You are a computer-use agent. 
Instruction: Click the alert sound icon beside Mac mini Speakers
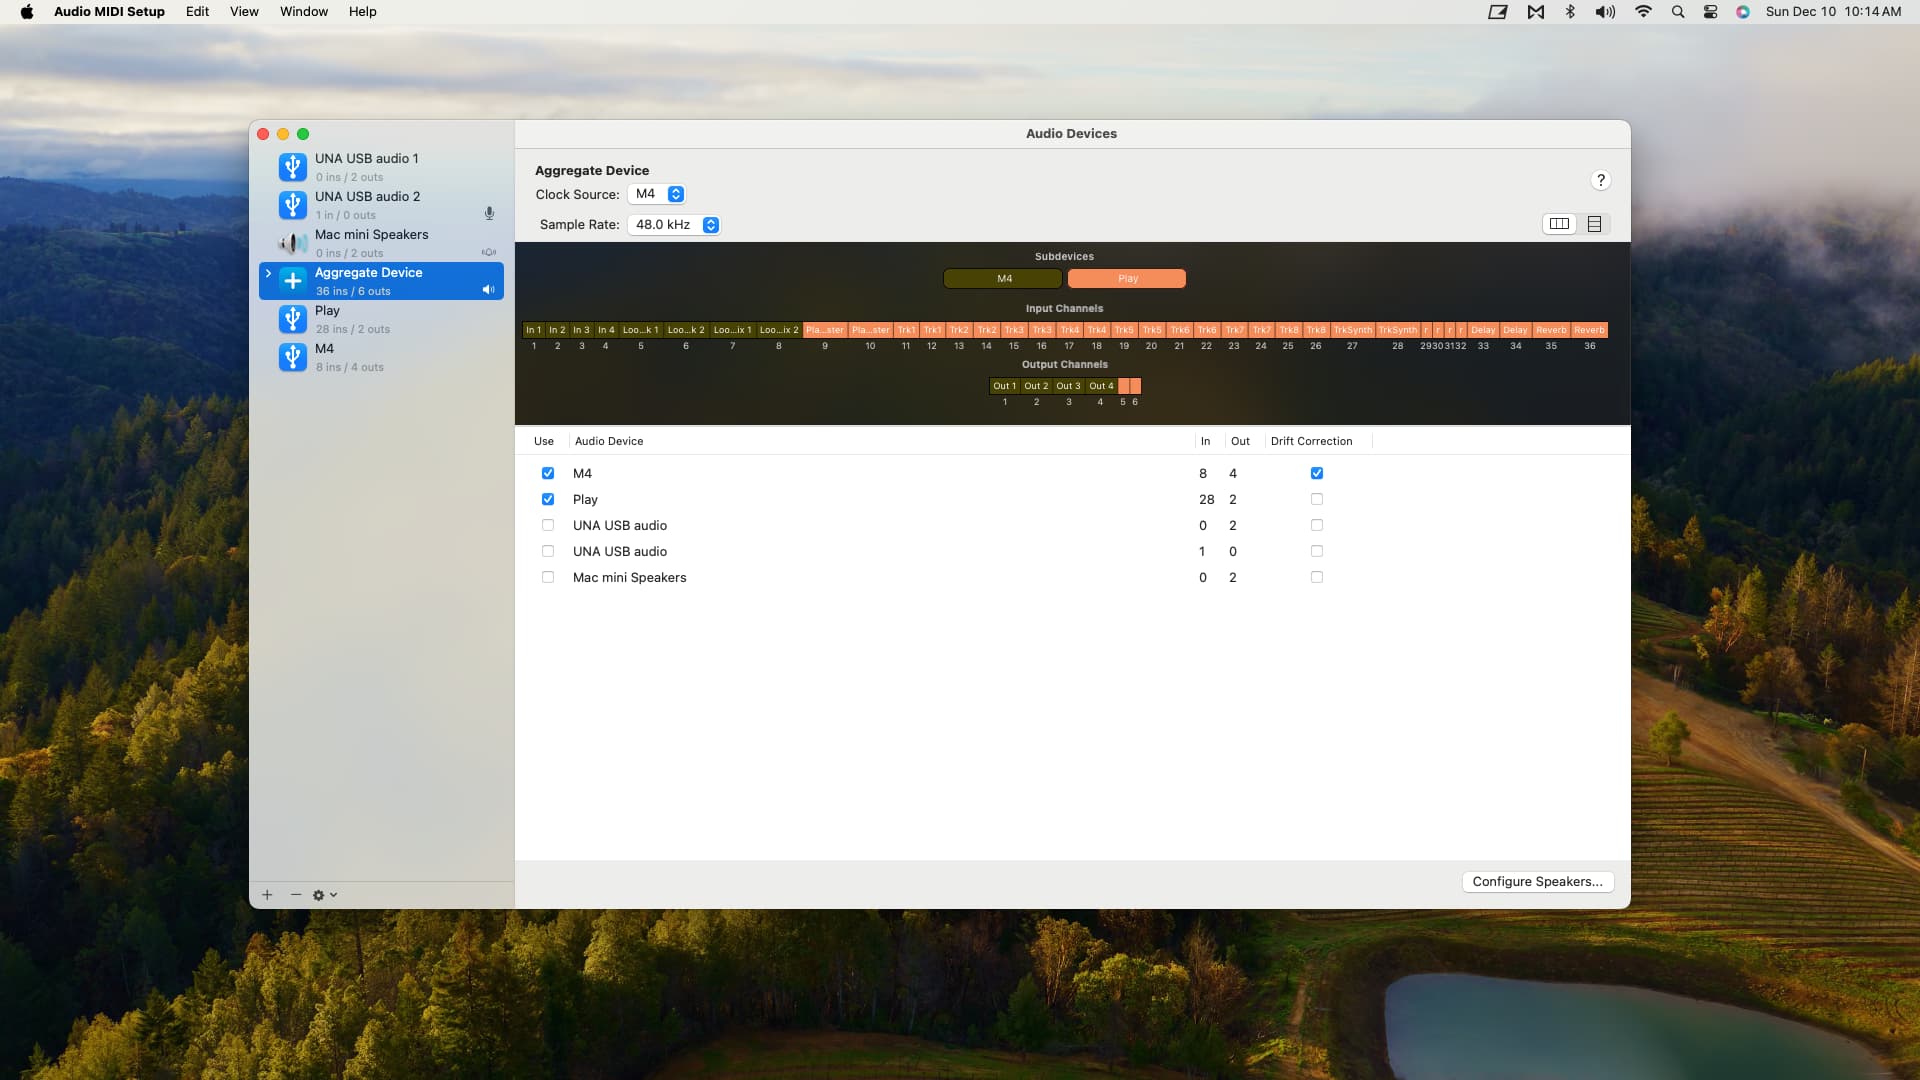pyautogui.click(x=489, y=252)
